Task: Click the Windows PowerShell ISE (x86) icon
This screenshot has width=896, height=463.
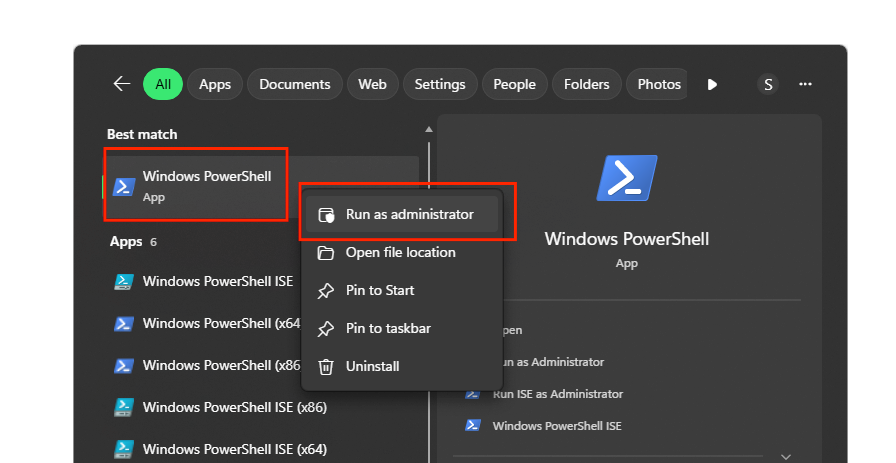Action: [124, 407]
